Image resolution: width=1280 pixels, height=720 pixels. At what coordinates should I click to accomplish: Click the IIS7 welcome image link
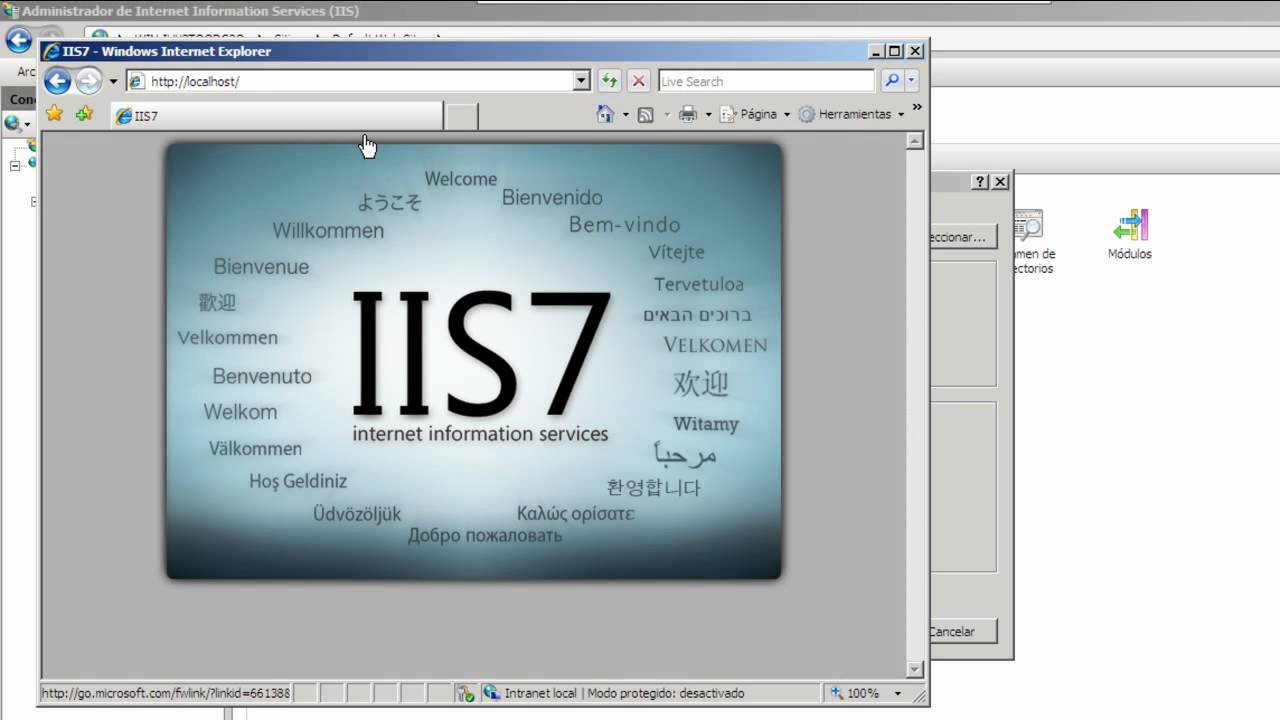(x=473, y=360)
